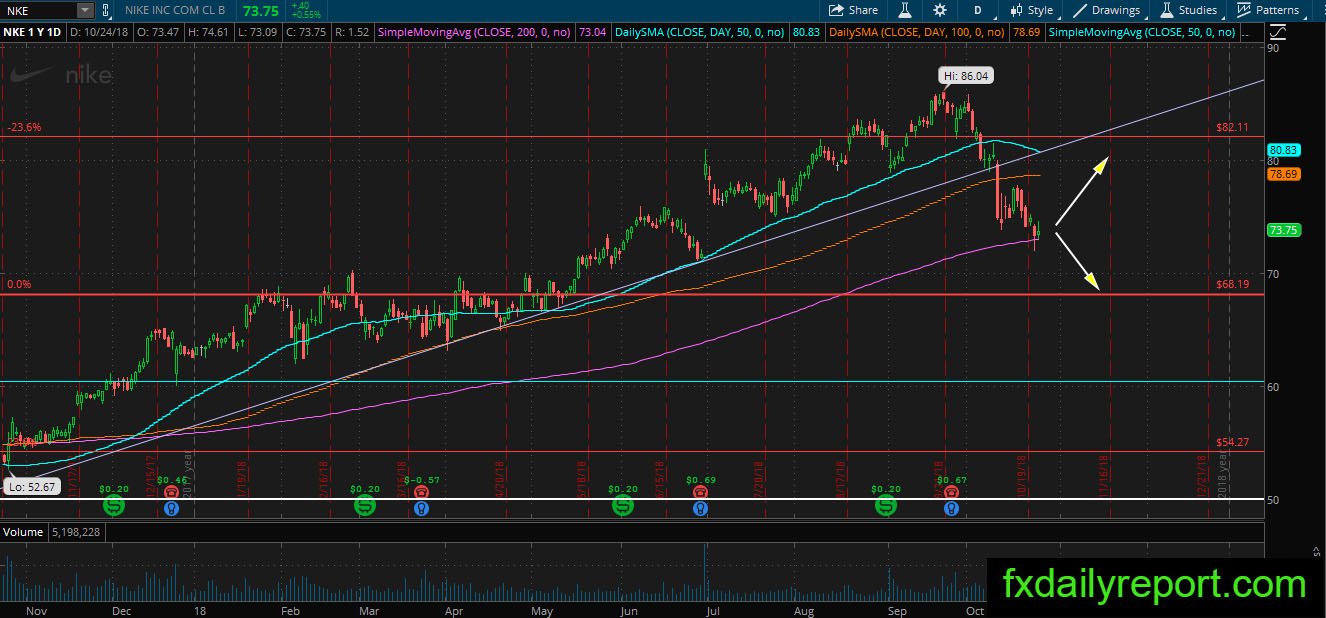Click the 78.69 orange price axis tag
This screenshot has width=1326, height=618.
1283,174
